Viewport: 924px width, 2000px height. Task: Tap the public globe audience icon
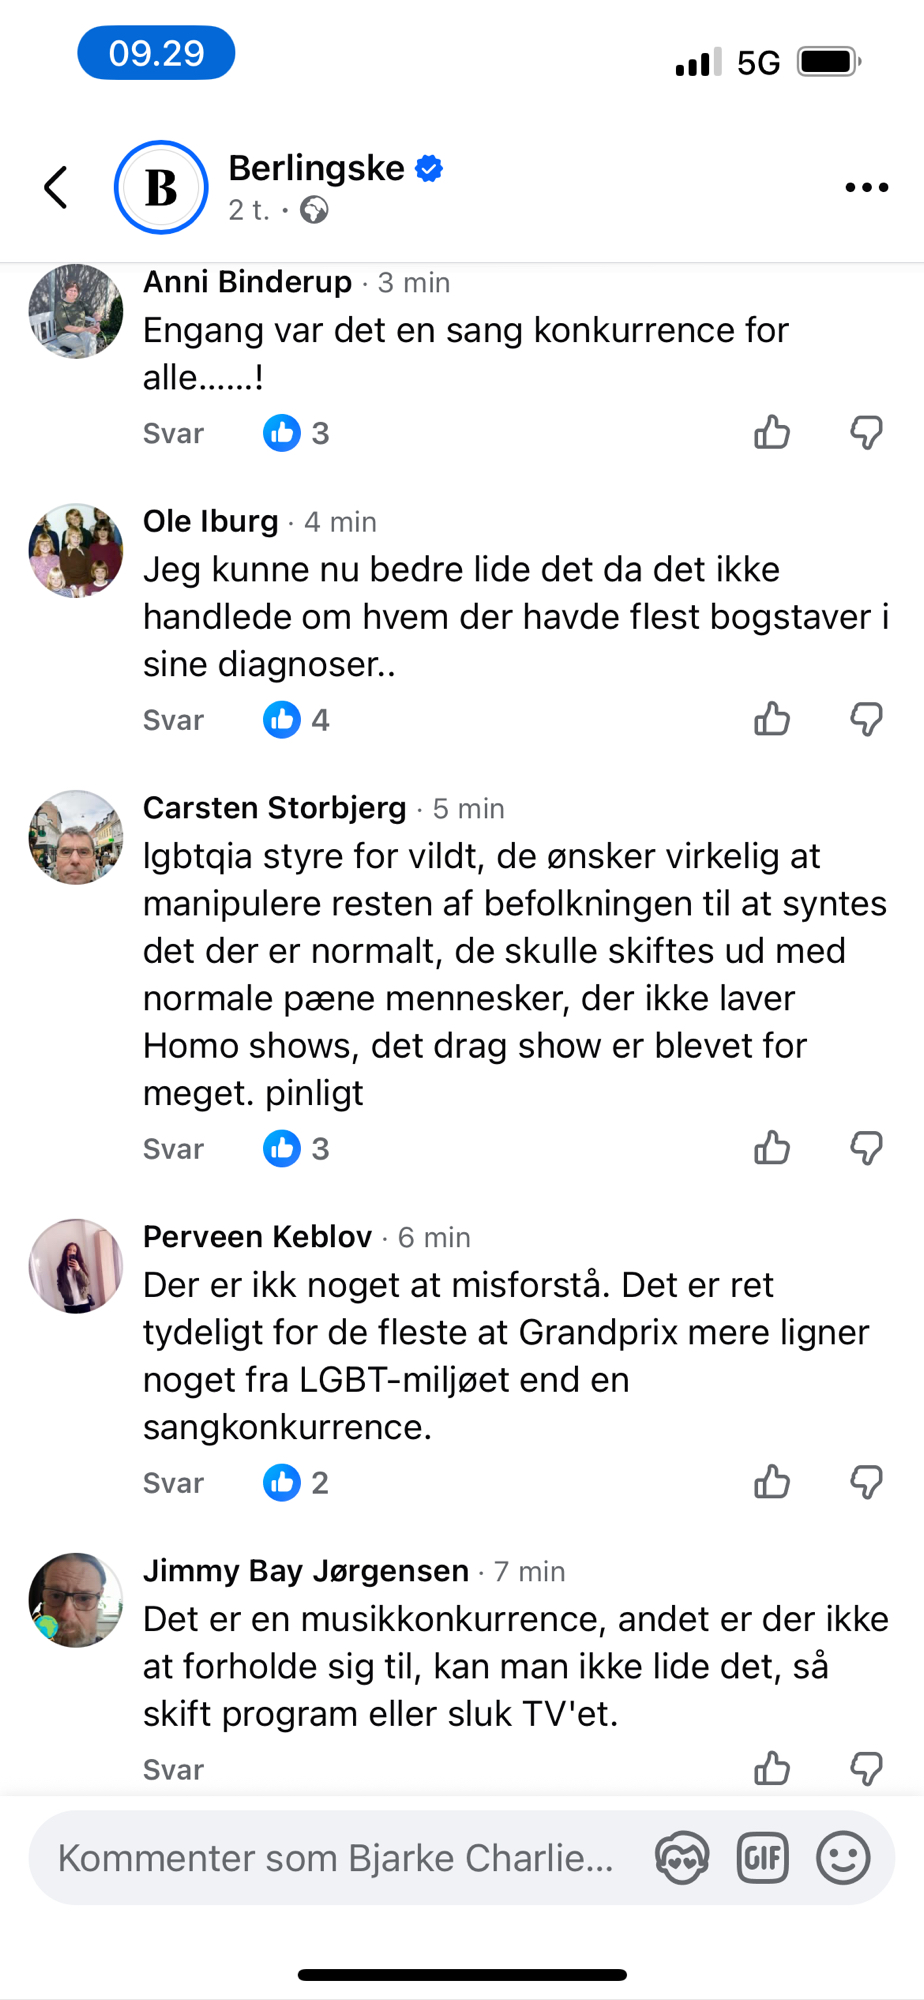[x=314, y=210]
